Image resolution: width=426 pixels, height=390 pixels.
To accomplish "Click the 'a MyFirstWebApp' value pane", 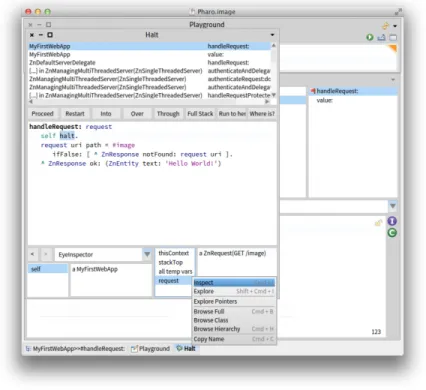I will [111, 280].
